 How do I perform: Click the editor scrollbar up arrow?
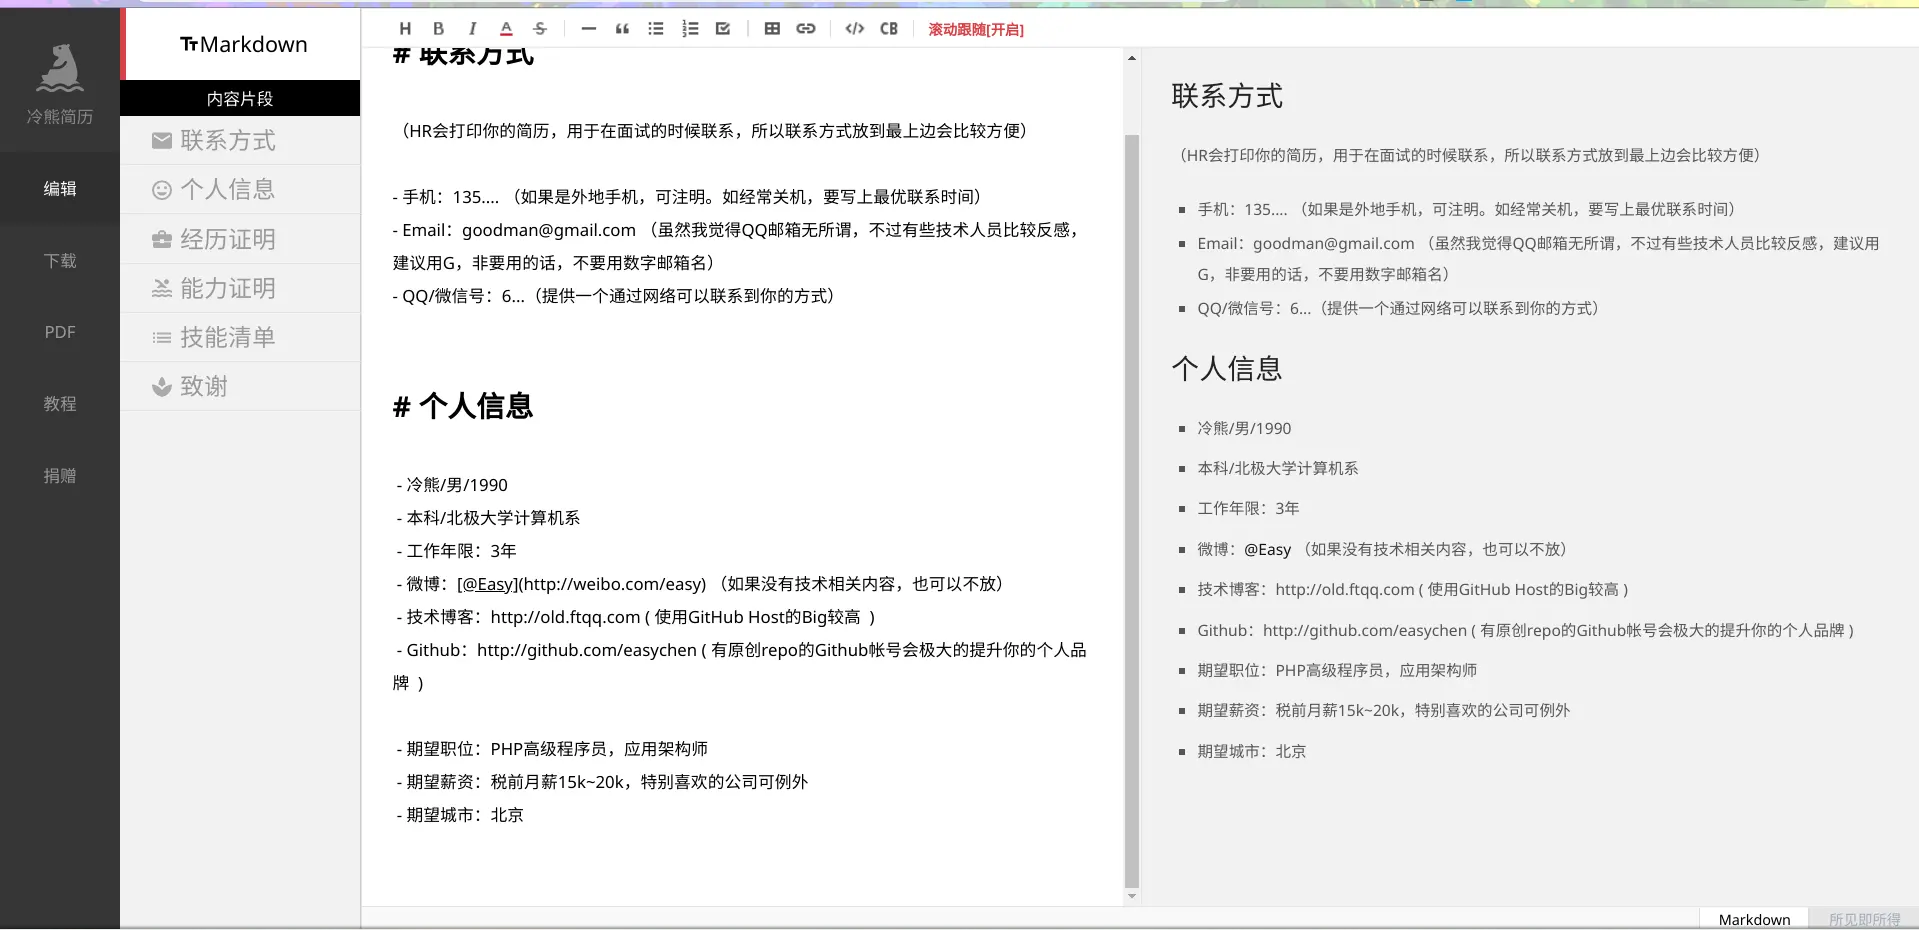1132,58
